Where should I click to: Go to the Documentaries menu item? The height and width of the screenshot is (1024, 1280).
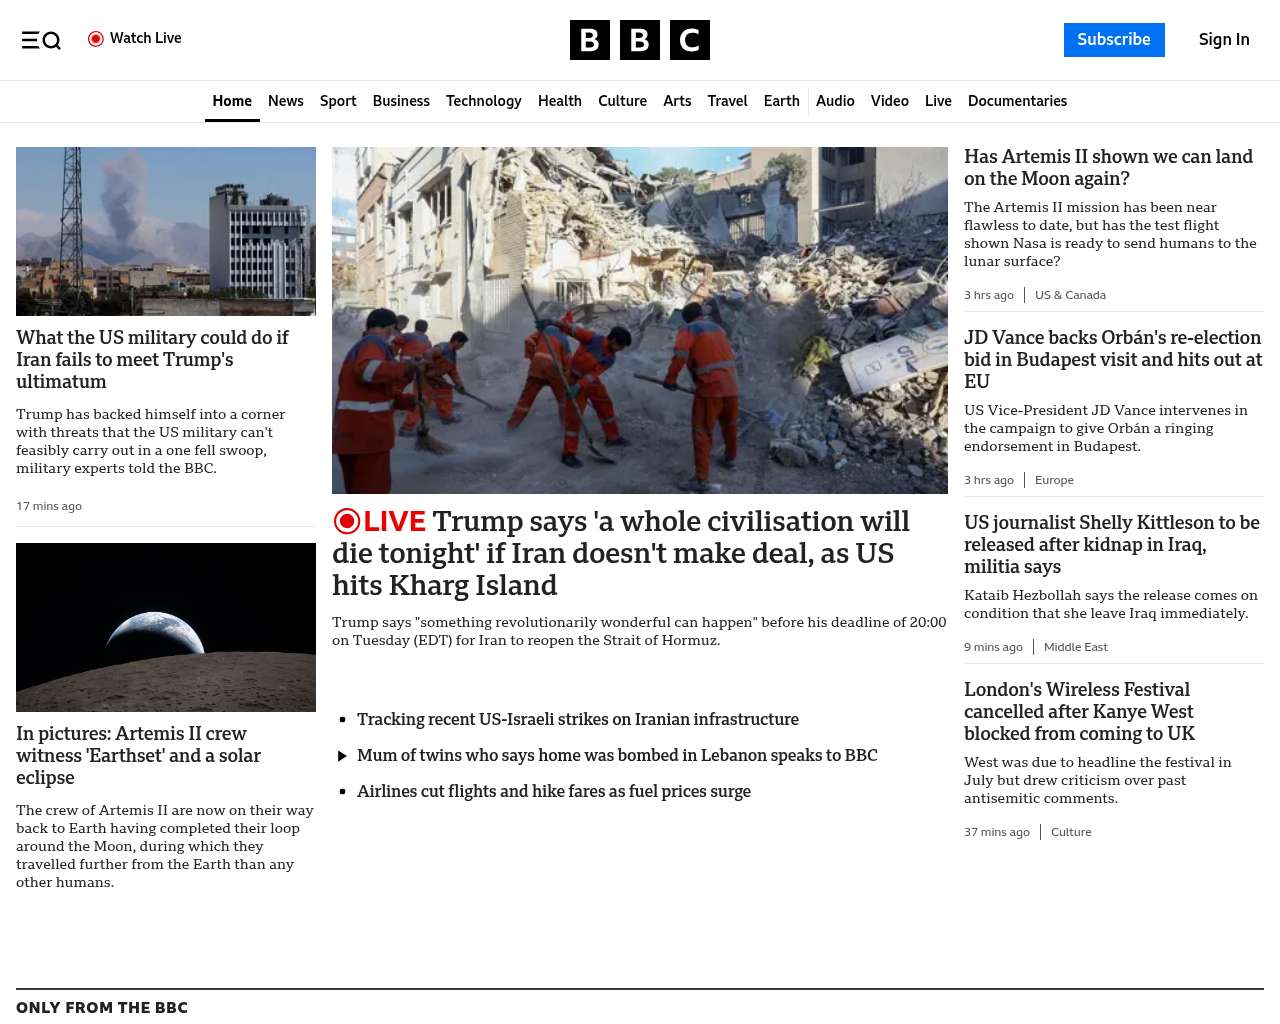point(1017,101)
